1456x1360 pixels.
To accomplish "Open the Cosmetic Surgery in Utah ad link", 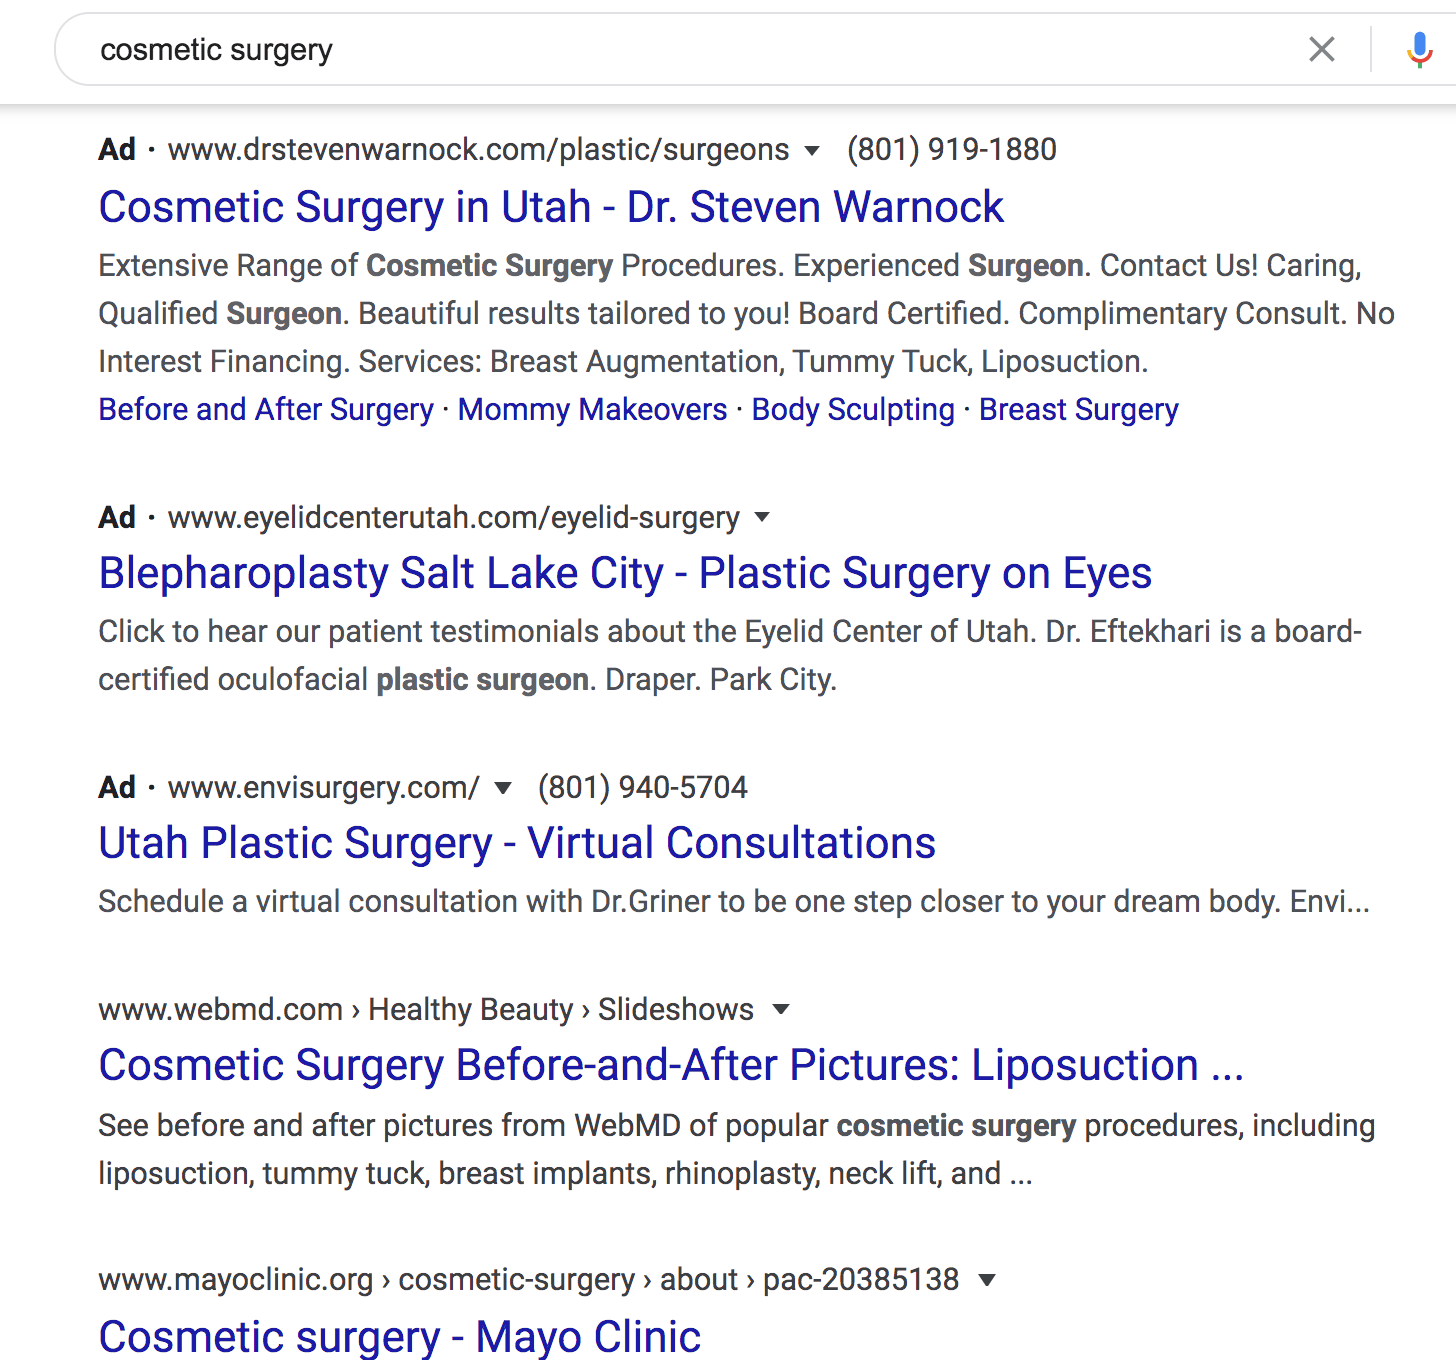I will point(551,207).
